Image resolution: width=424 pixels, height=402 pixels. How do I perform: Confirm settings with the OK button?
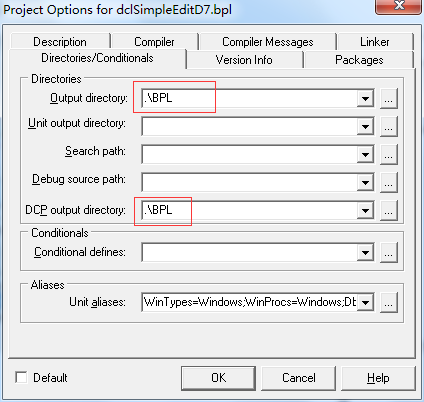[218, 378]
